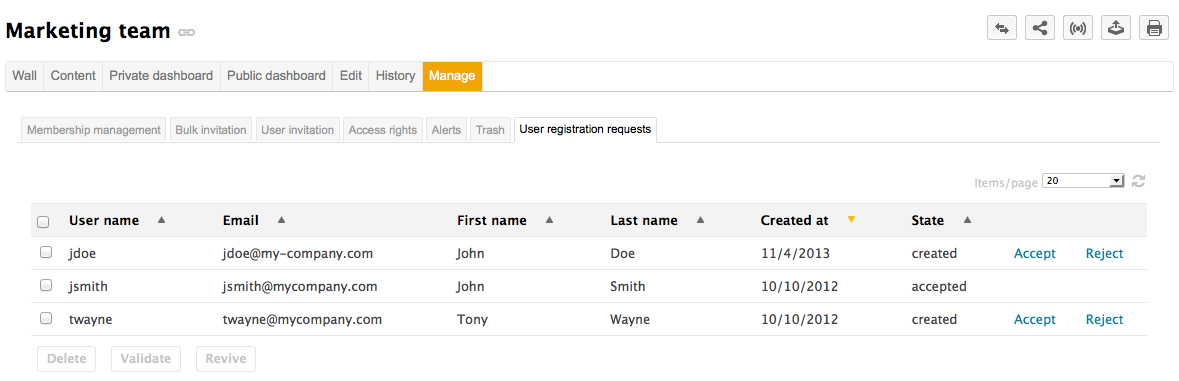Viewport: 1179px width, 381px height.
Task: Sort by State column arrow
Action: pos(967,220)
